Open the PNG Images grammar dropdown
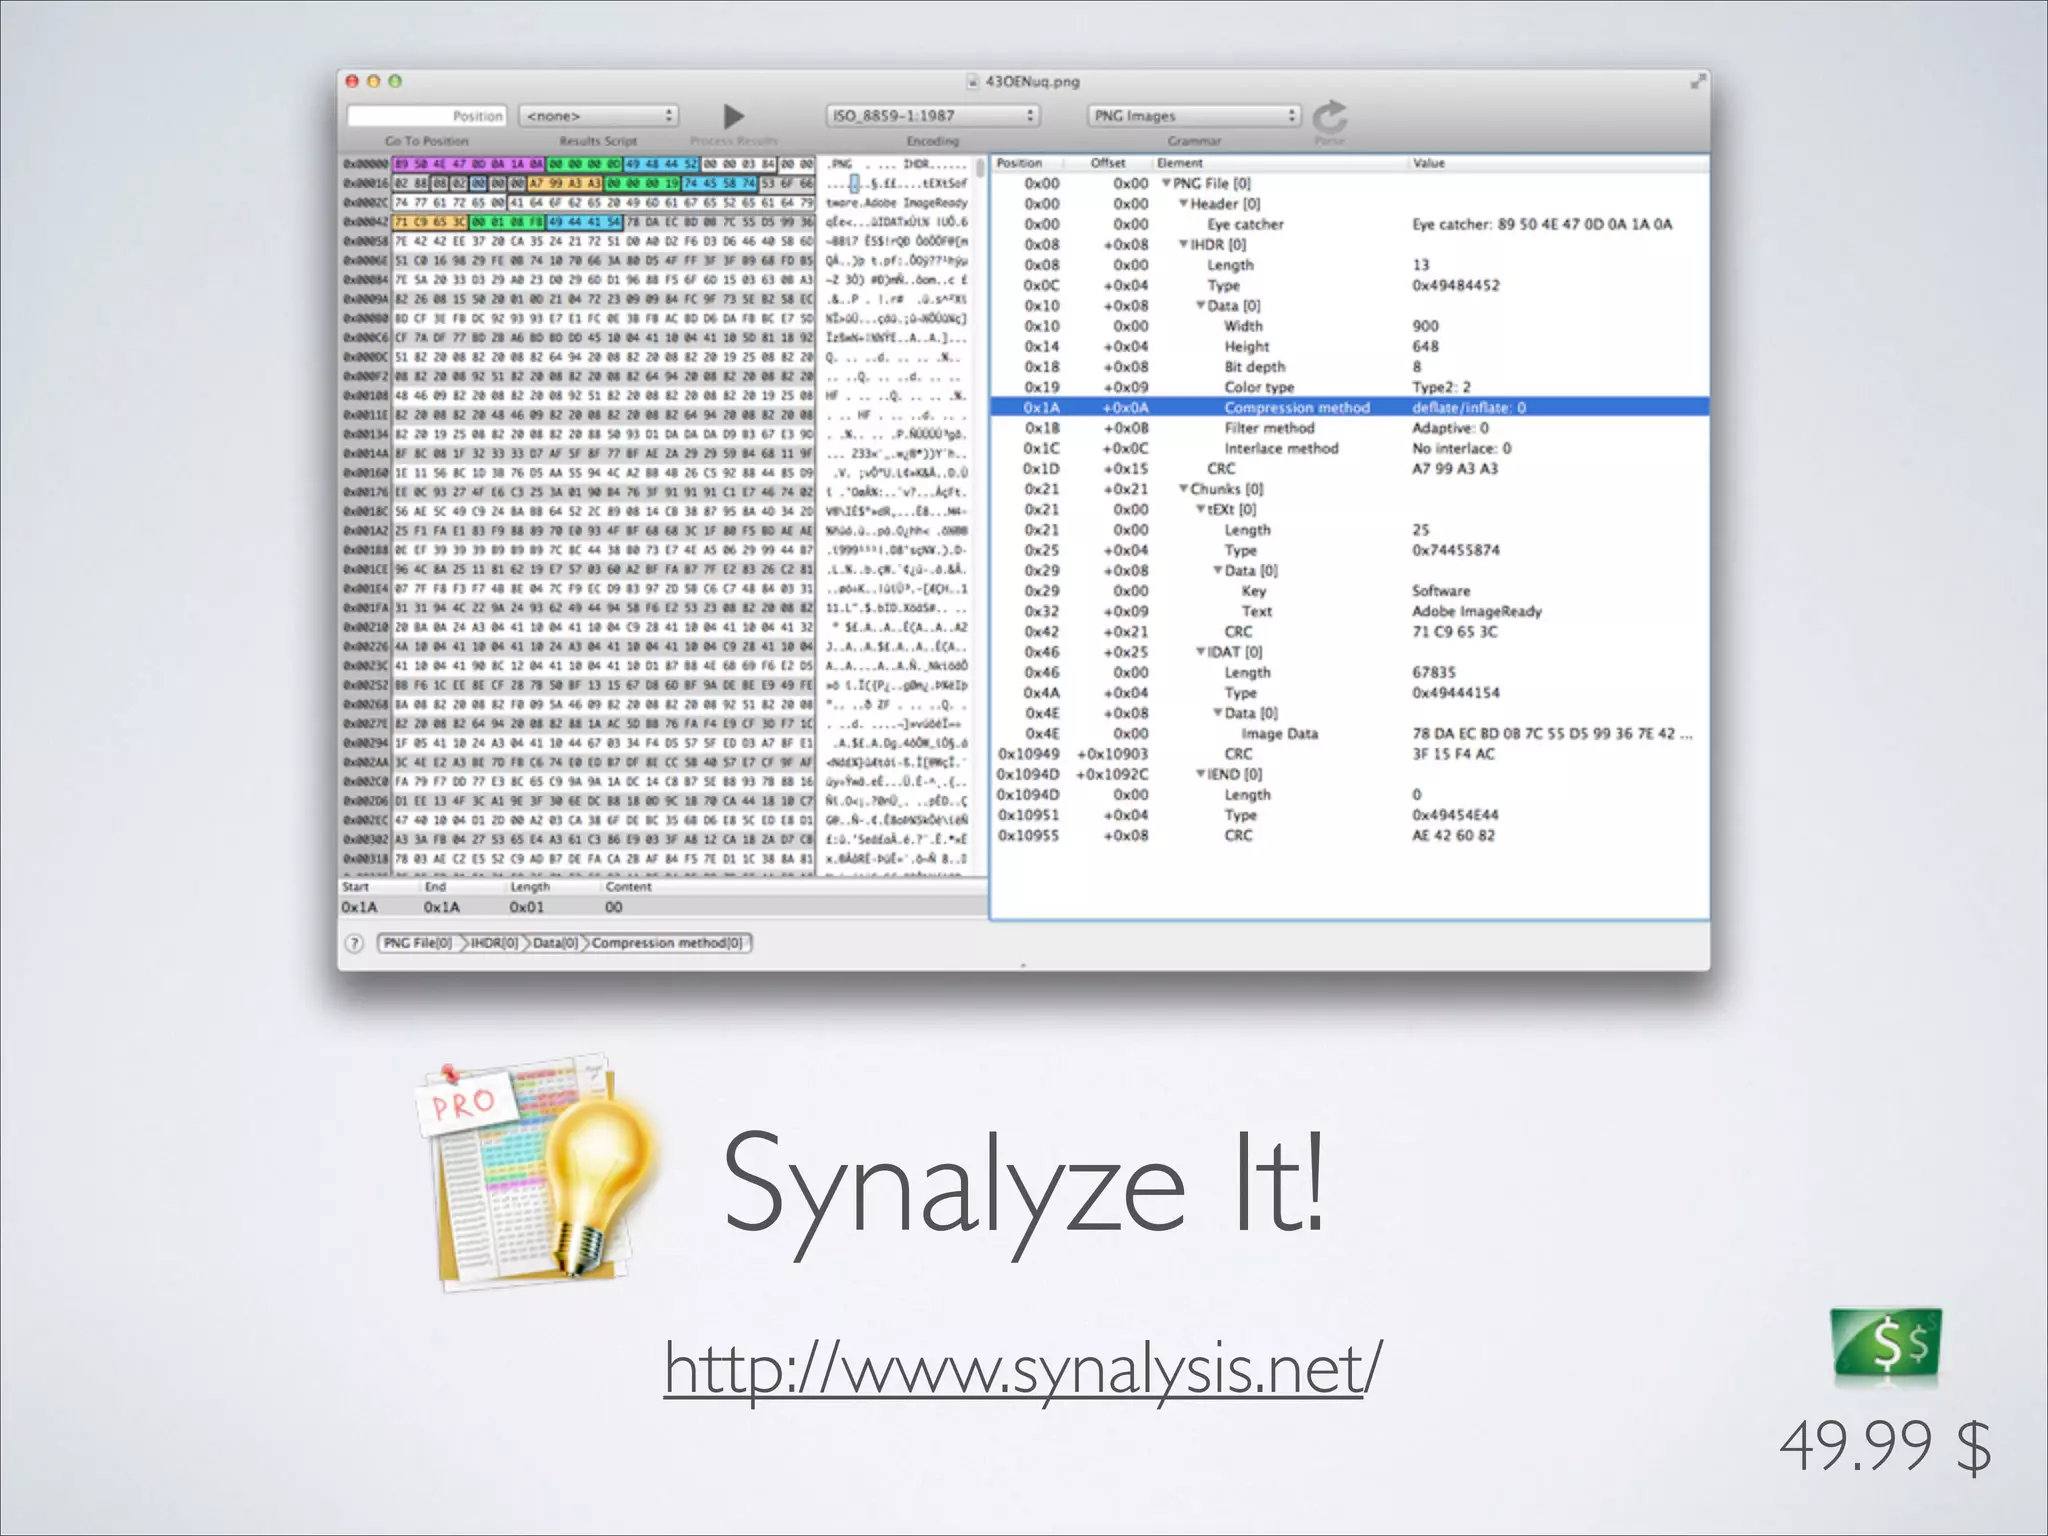 point(1194,116)
